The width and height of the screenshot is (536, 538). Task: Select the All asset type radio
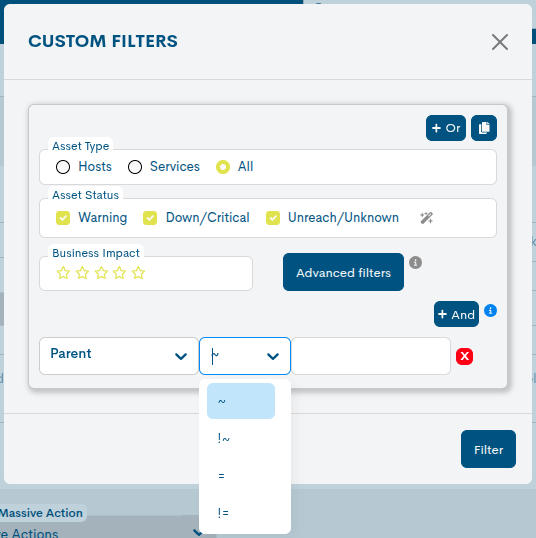(223, 167)
